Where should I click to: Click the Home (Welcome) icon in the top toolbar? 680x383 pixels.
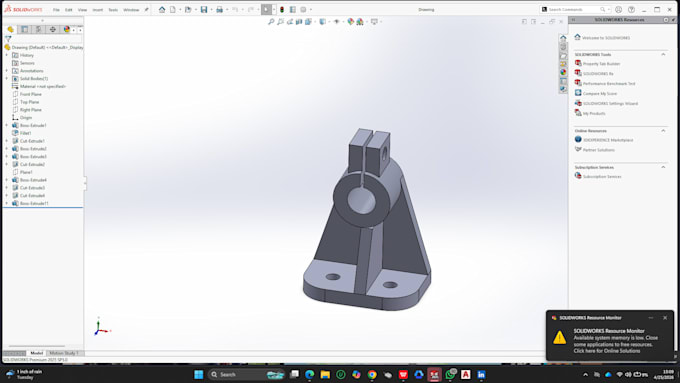162,10
